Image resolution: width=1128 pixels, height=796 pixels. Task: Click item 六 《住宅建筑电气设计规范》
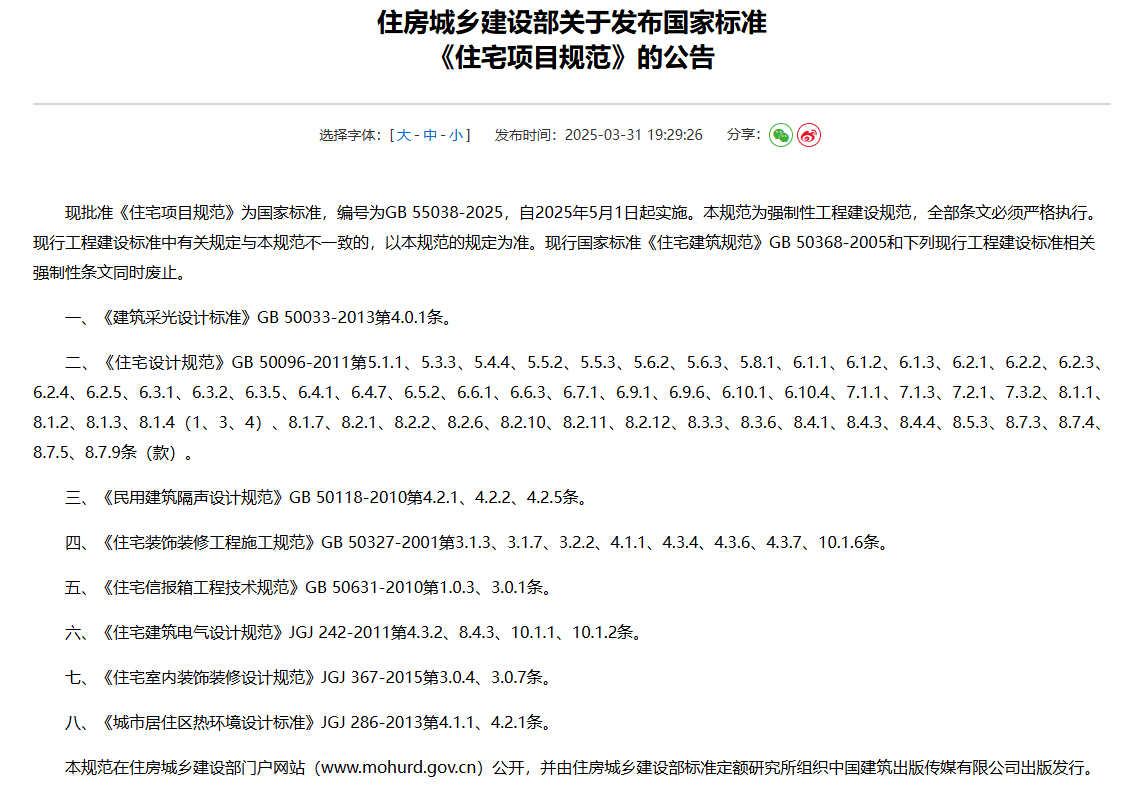[x=193, y=633]
